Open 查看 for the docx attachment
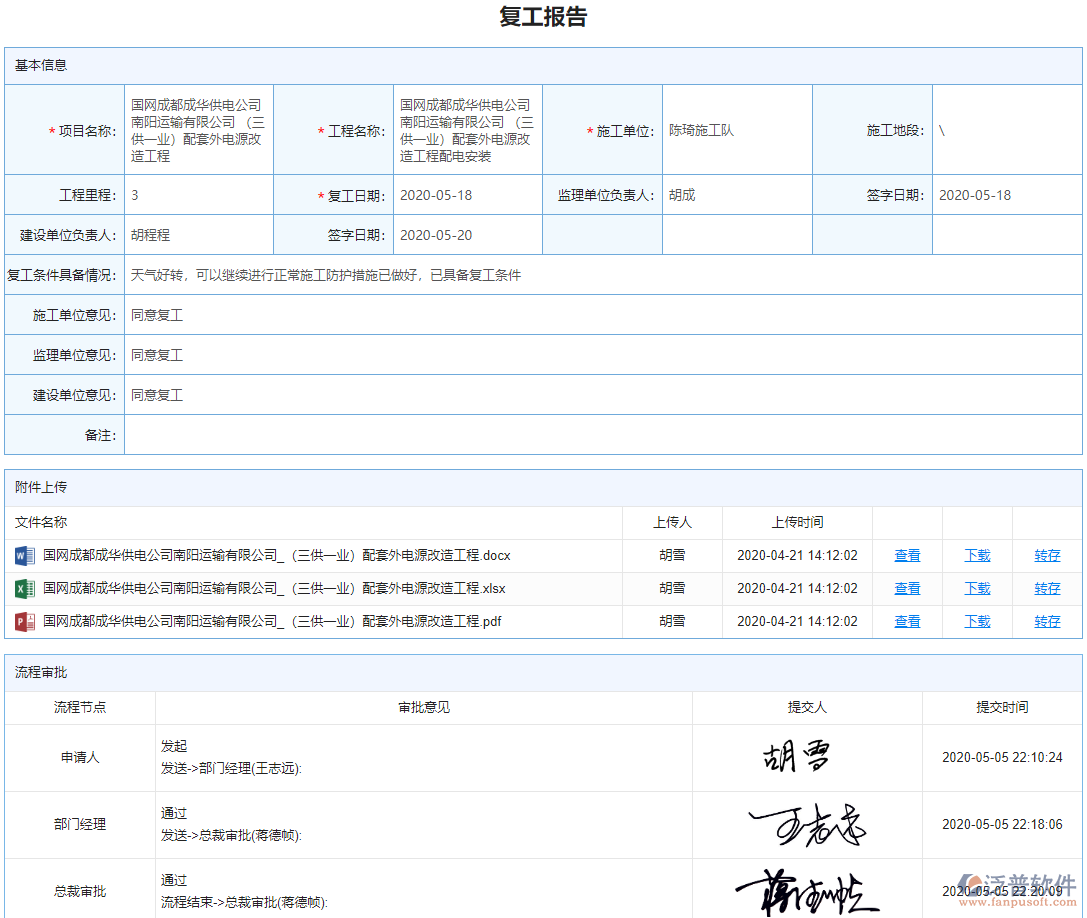Image resolution: width=1087 pixels, height=918 pixels. click(906, 555)
